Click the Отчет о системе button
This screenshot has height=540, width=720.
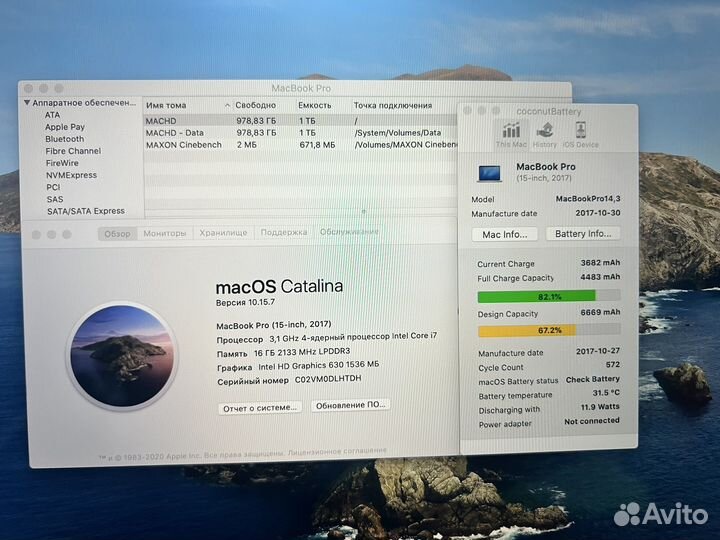pyautogui.click(x=260, y=408)
